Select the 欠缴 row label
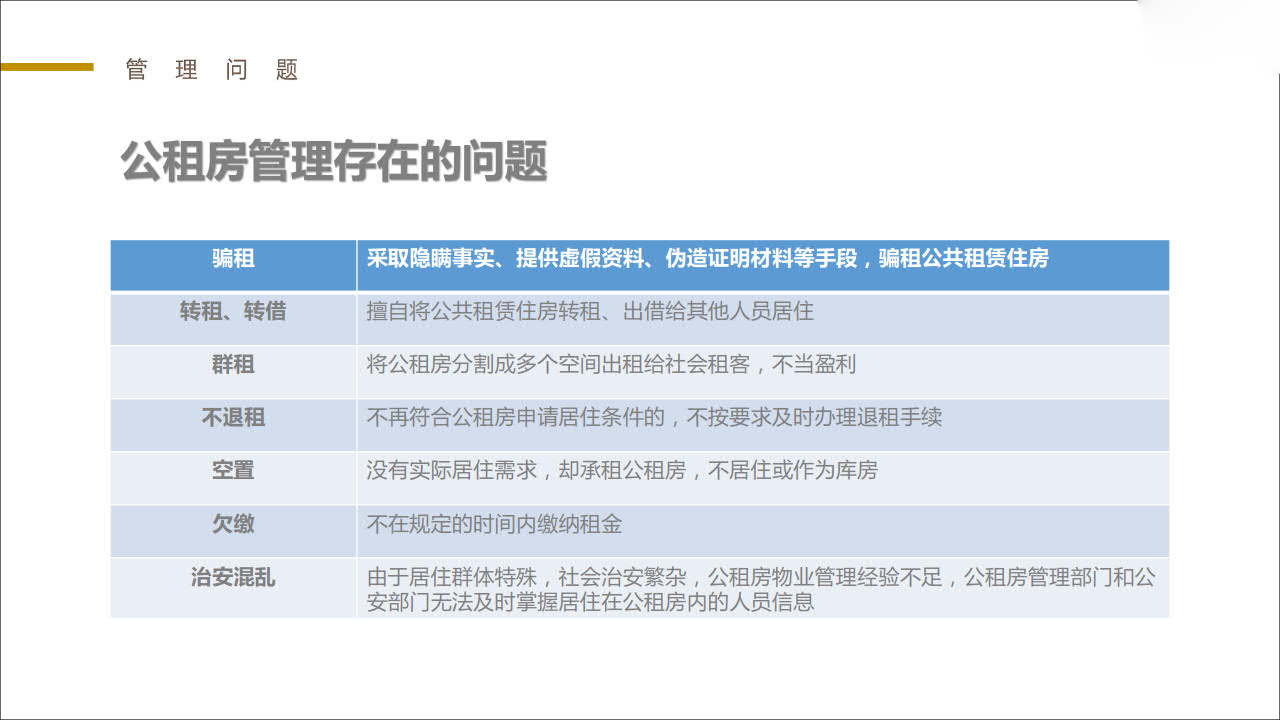The image size is (1280, 720). tap(233, 524)
